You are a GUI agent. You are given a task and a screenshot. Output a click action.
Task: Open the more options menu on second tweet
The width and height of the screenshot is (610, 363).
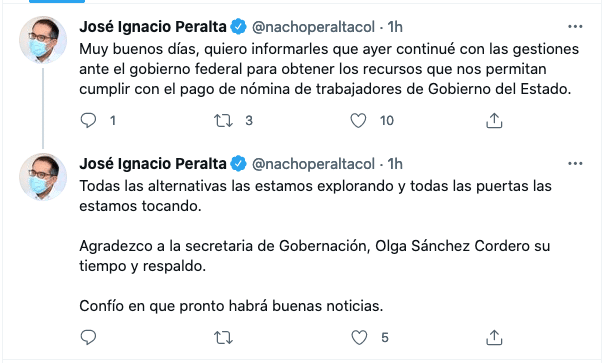click(575, 163)
